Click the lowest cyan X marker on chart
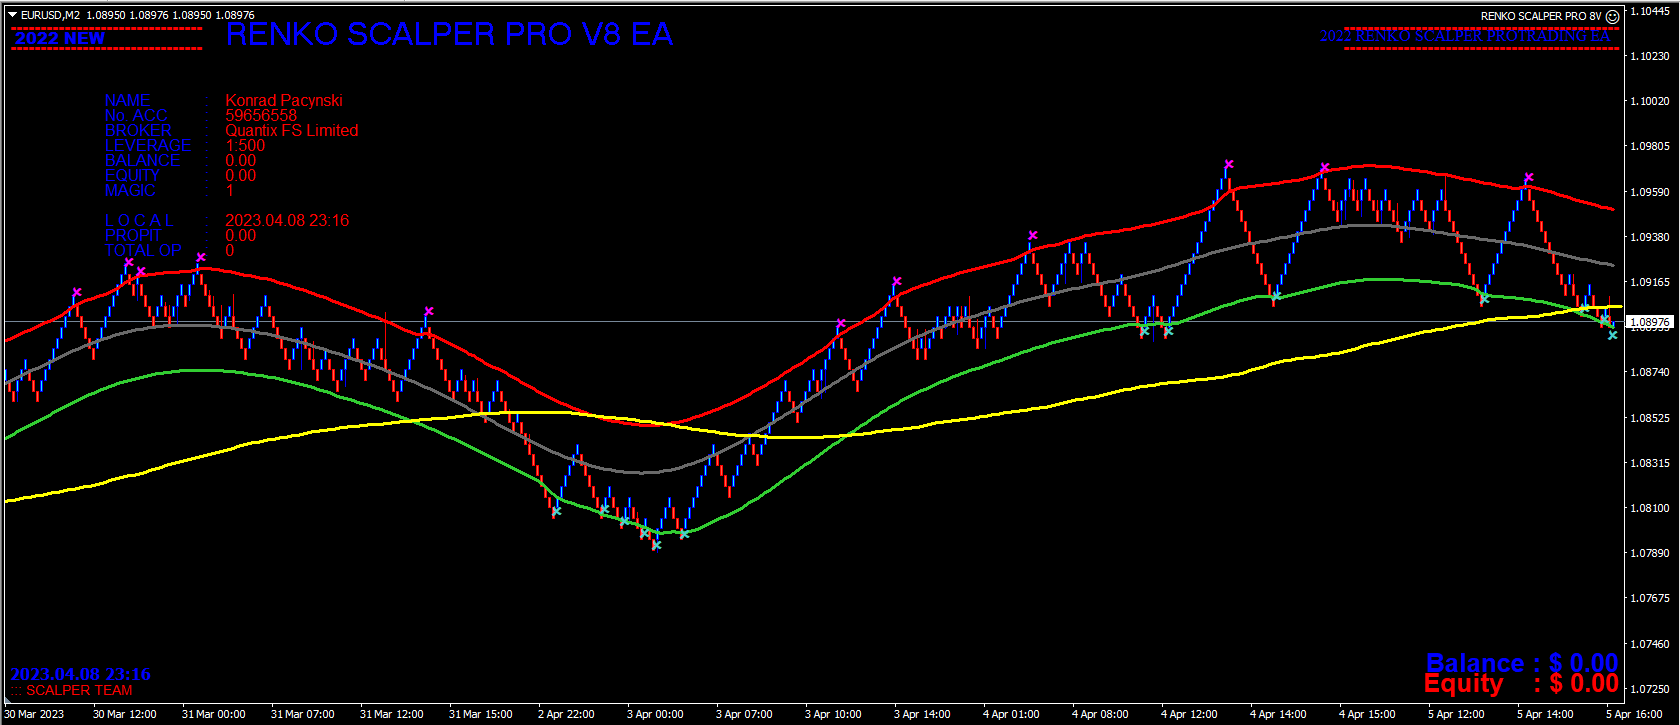This screenshot has width=1680, height=725. tap(657, 545)
